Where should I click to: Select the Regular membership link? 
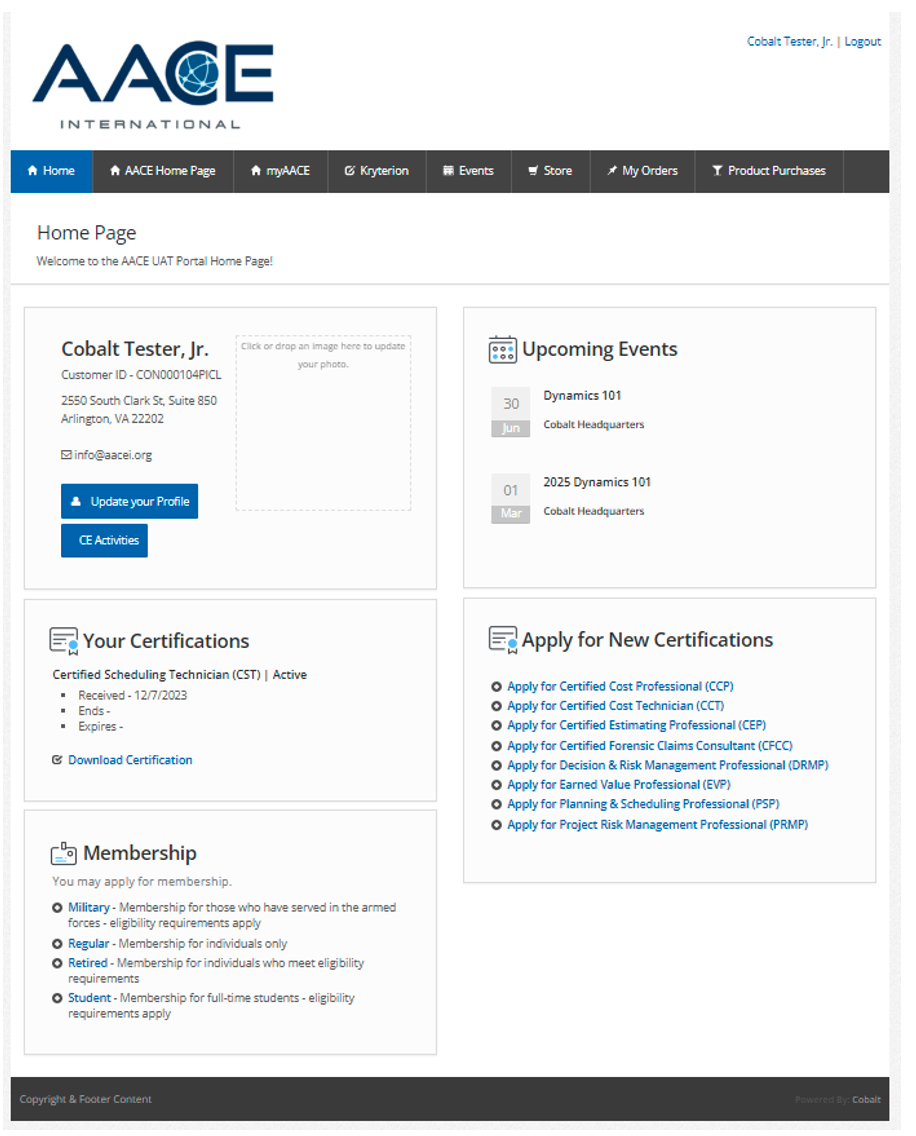(x=88, y=943)
